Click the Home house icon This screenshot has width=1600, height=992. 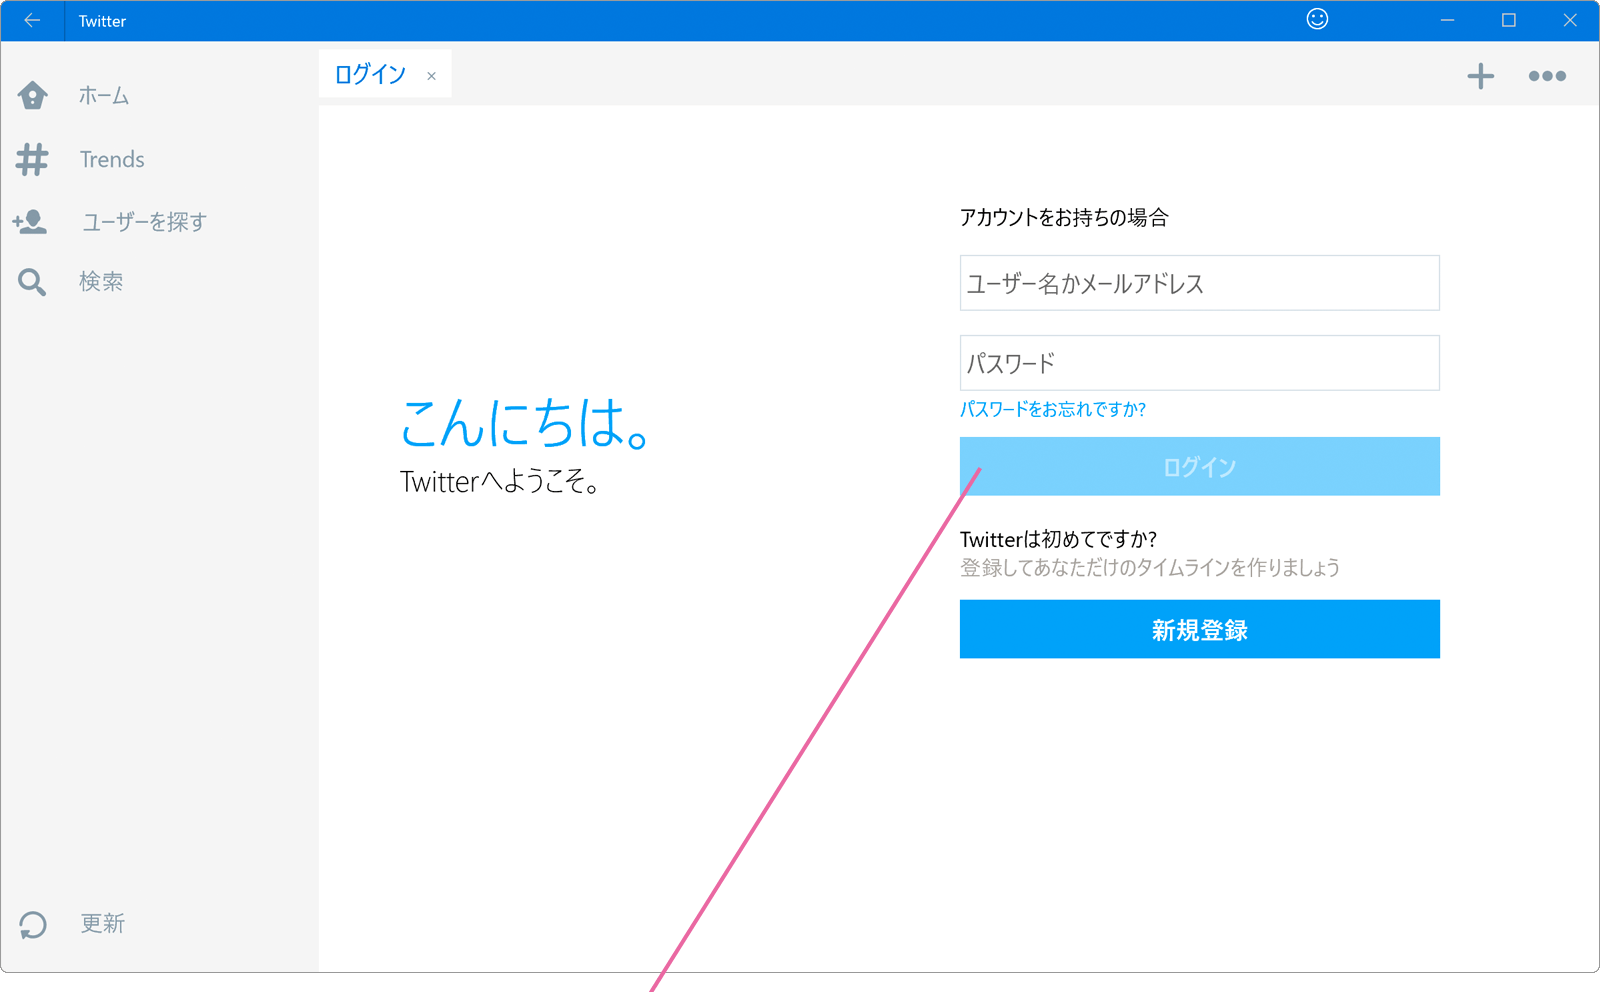[x=32, y=95]
